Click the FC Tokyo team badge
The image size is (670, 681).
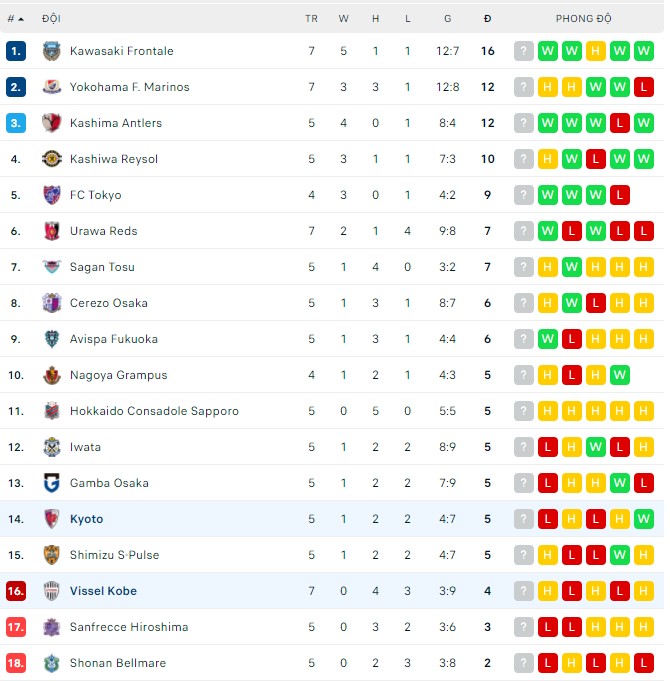coord(52,195)
